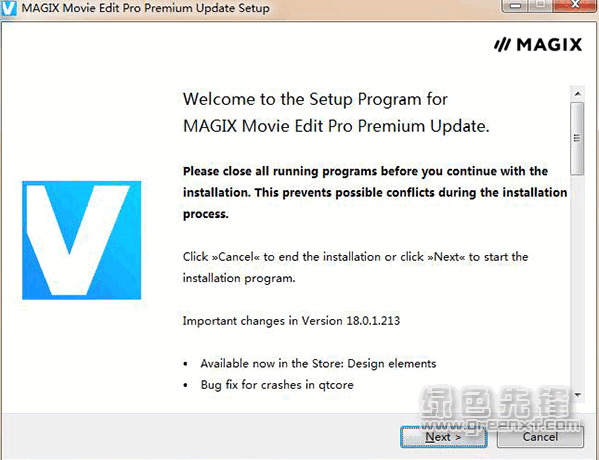
Task: Click the greenxf watermark text
Action: 500,425
